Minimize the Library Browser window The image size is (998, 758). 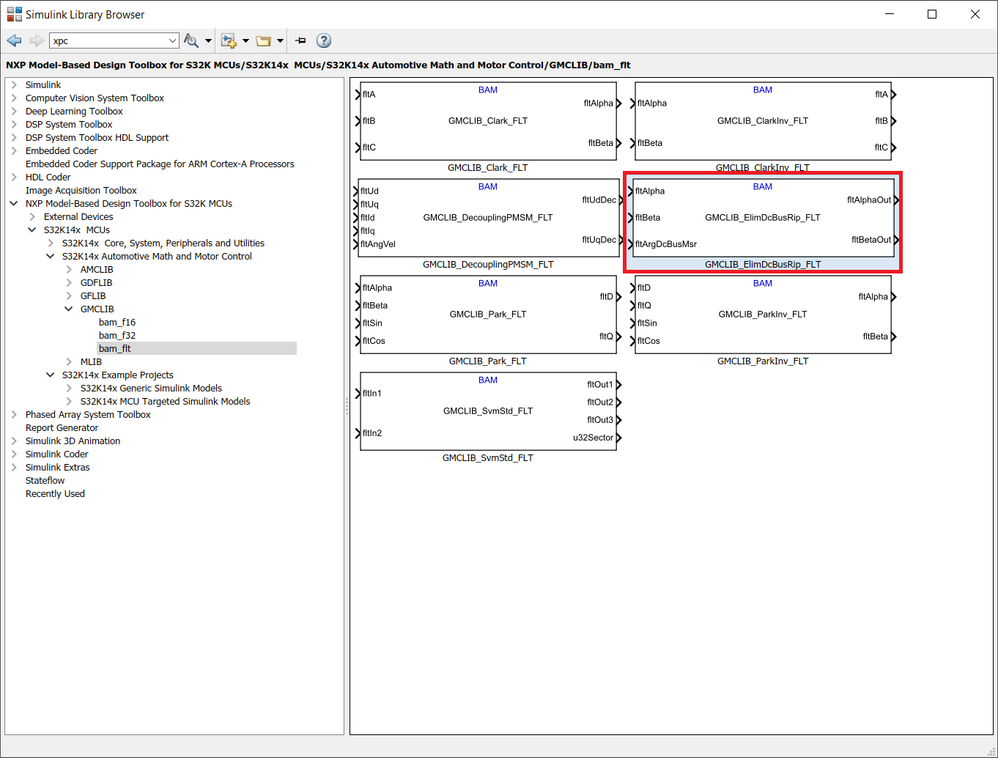click(890, 14)
